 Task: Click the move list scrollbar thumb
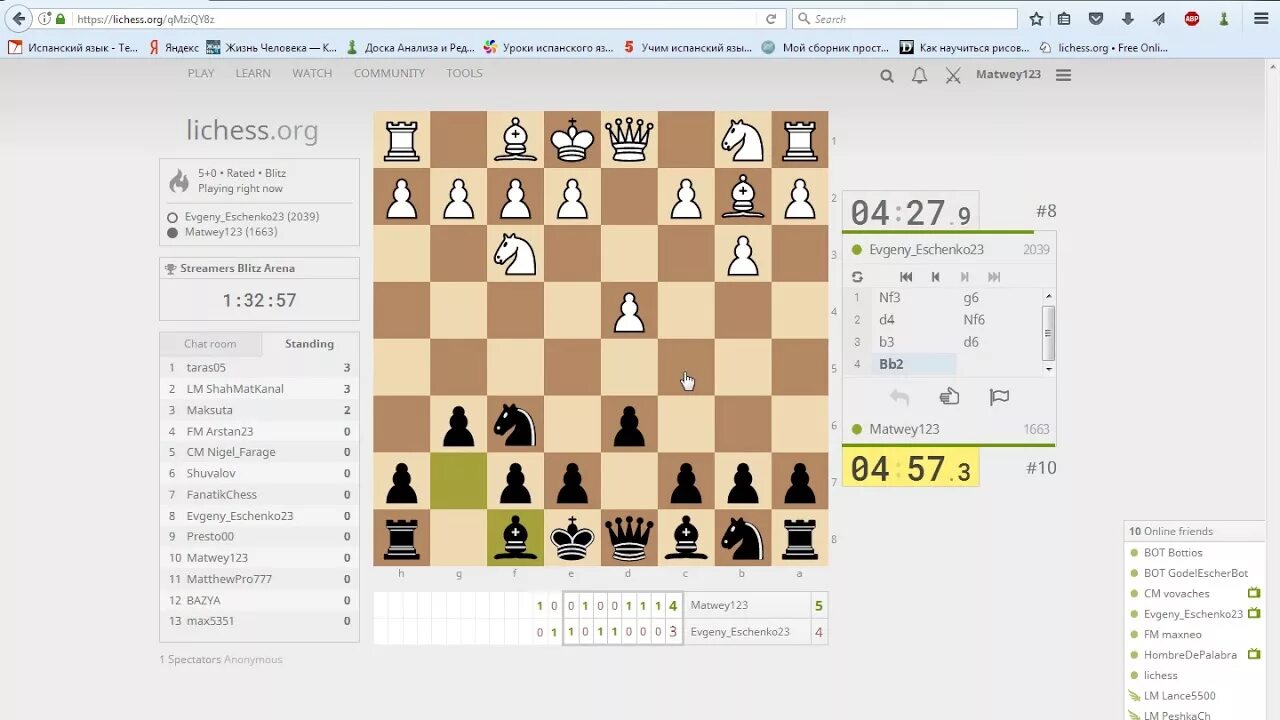pyautogui.click(x=1048, y=332)
